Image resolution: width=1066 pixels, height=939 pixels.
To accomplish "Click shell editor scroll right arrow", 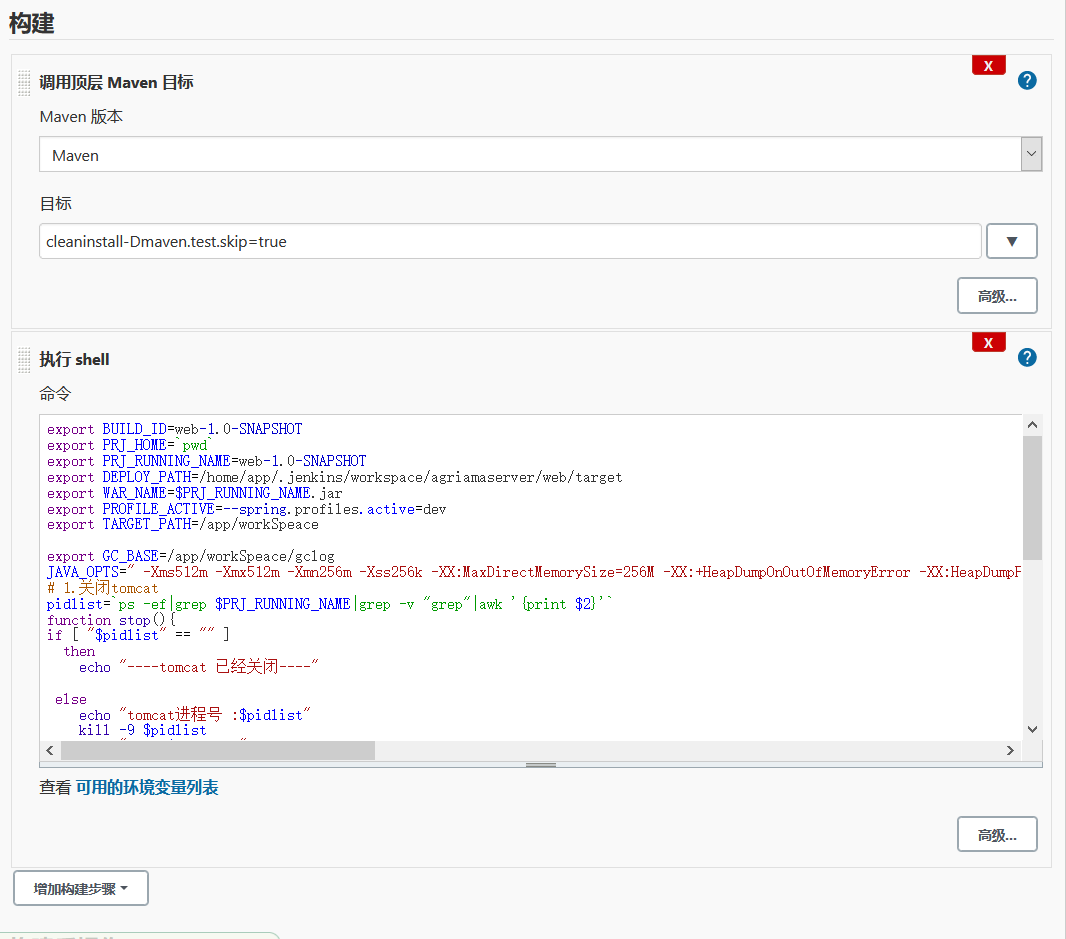I will pyautogui.click(x=1010, y=750).
